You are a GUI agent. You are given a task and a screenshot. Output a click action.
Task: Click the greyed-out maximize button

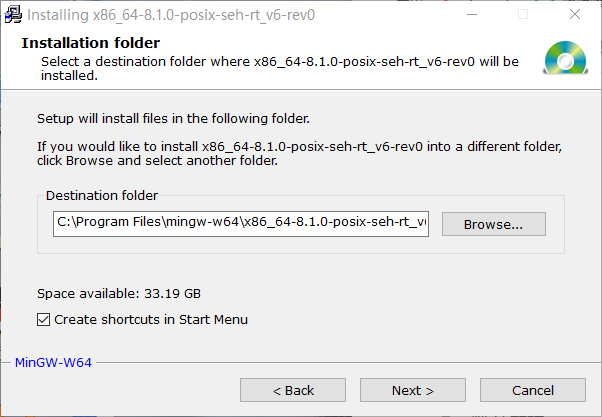point(523,14)
